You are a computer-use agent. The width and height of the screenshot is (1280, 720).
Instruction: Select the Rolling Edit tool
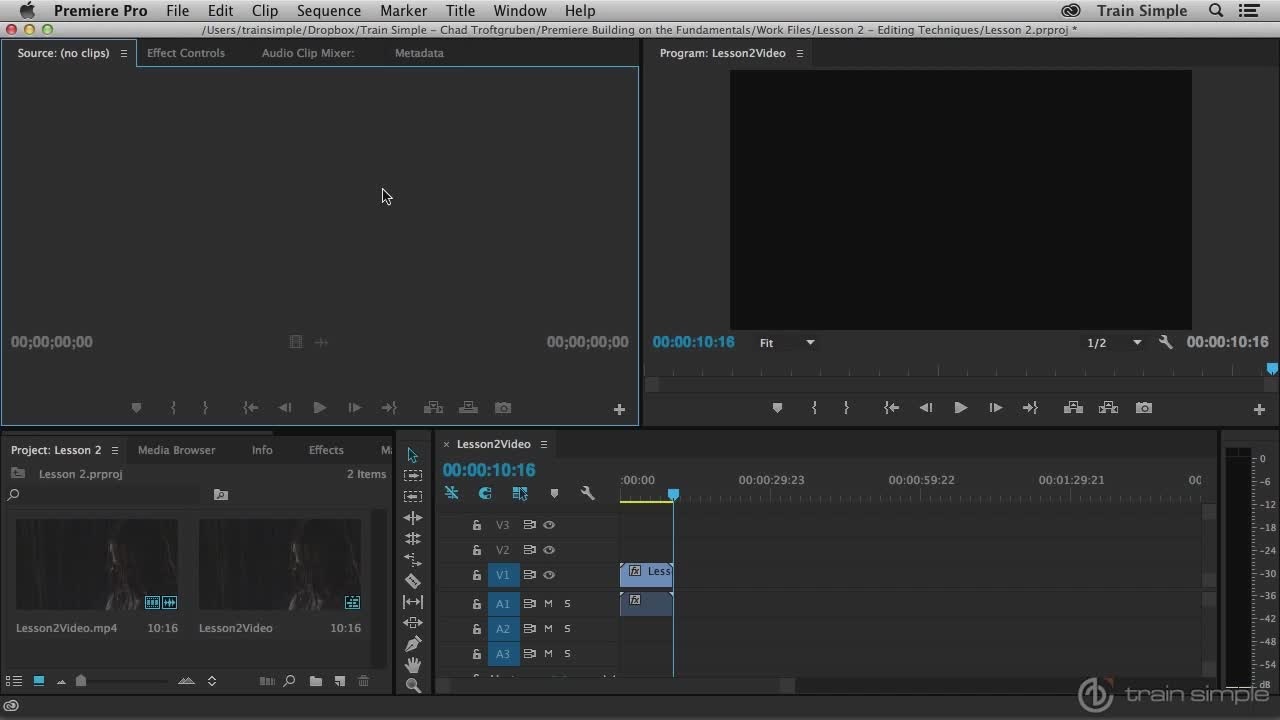[x=412, y=539]
